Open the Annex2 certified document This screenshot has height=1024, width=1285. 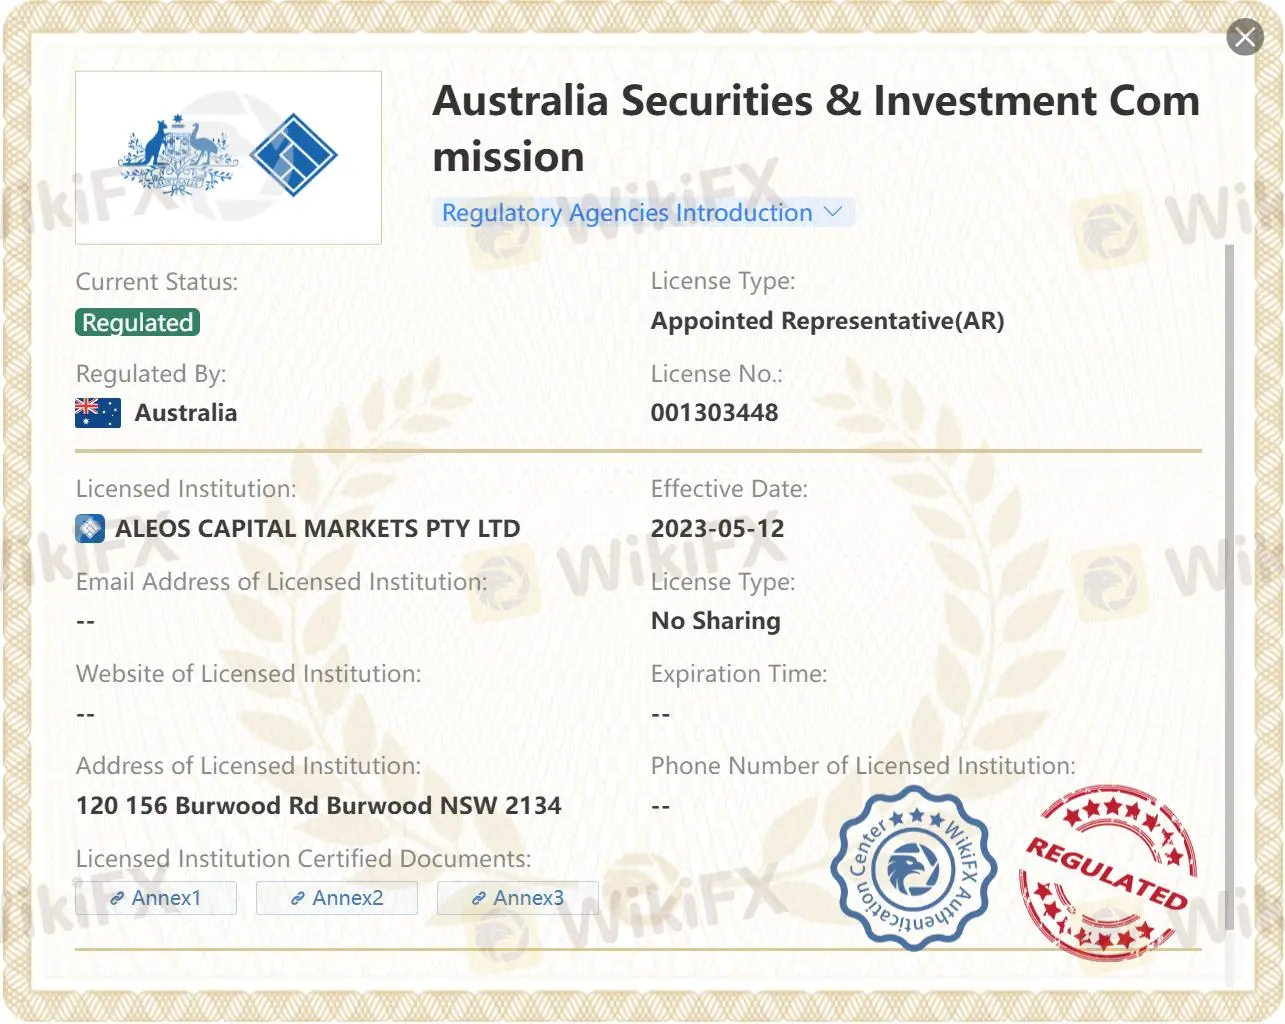tap(337, 898)
